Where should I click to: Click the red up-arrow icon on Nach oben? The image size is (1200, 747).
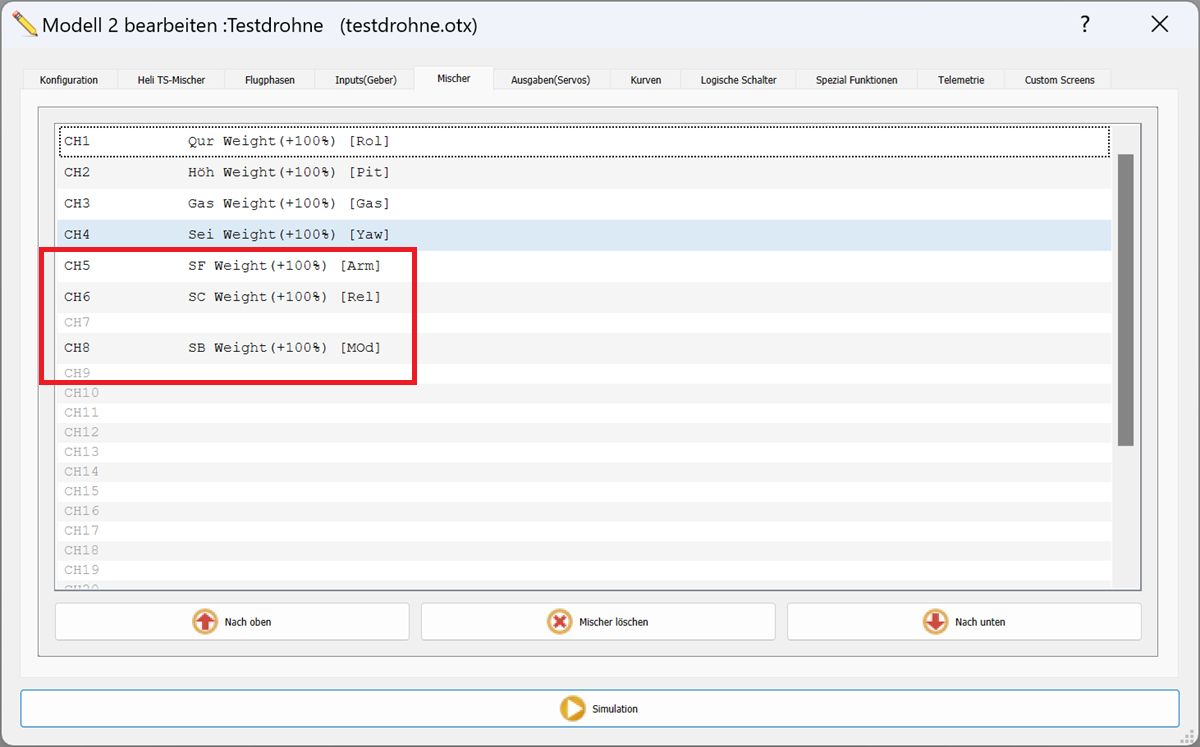pyautogui.click(x=205, y=622)
